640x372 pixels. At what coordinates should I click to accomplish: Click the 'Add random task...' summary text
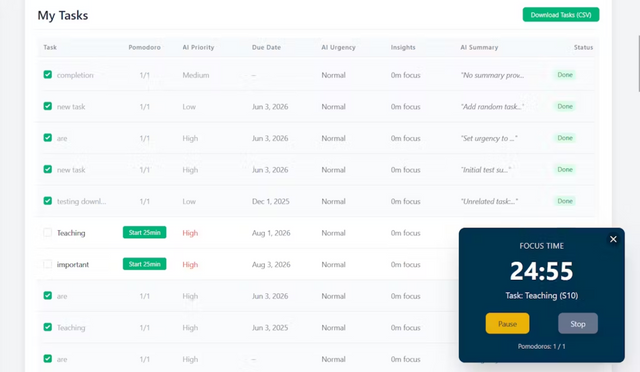(x=492, y=107)
